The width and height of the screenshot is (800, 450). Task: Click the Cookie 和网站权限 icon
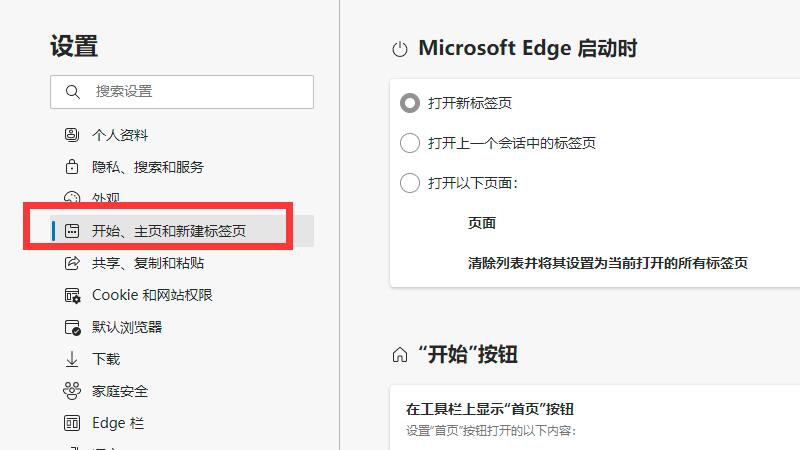[72, 295]
